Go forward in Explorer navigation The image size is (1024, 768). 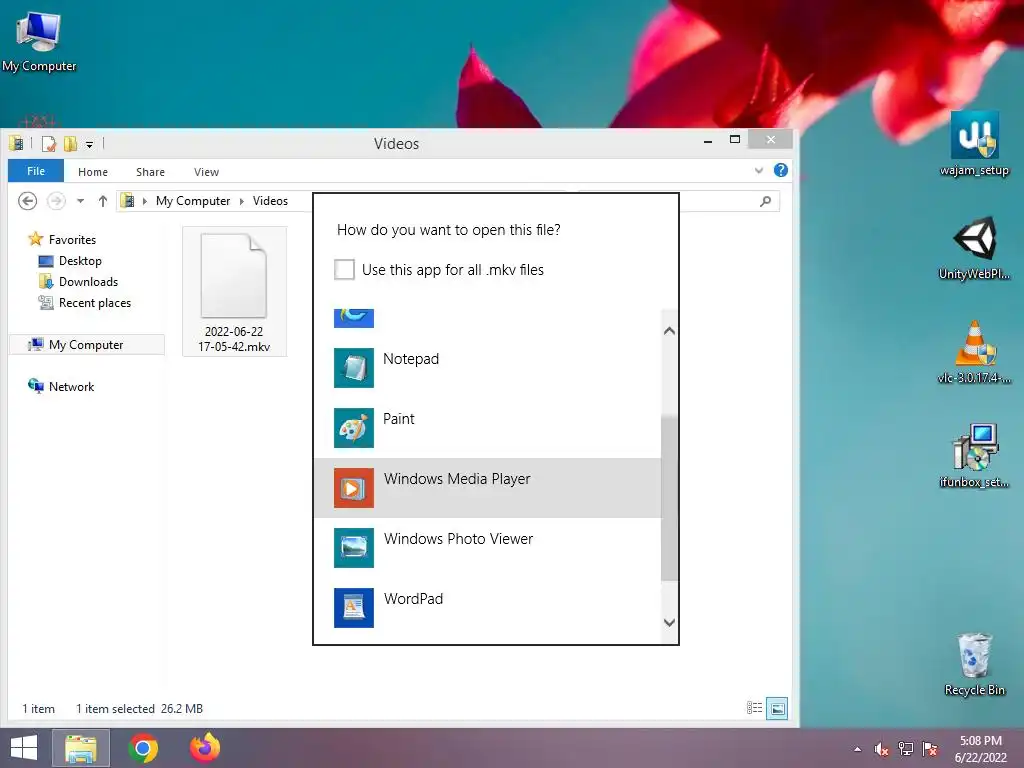pos(56,200)
